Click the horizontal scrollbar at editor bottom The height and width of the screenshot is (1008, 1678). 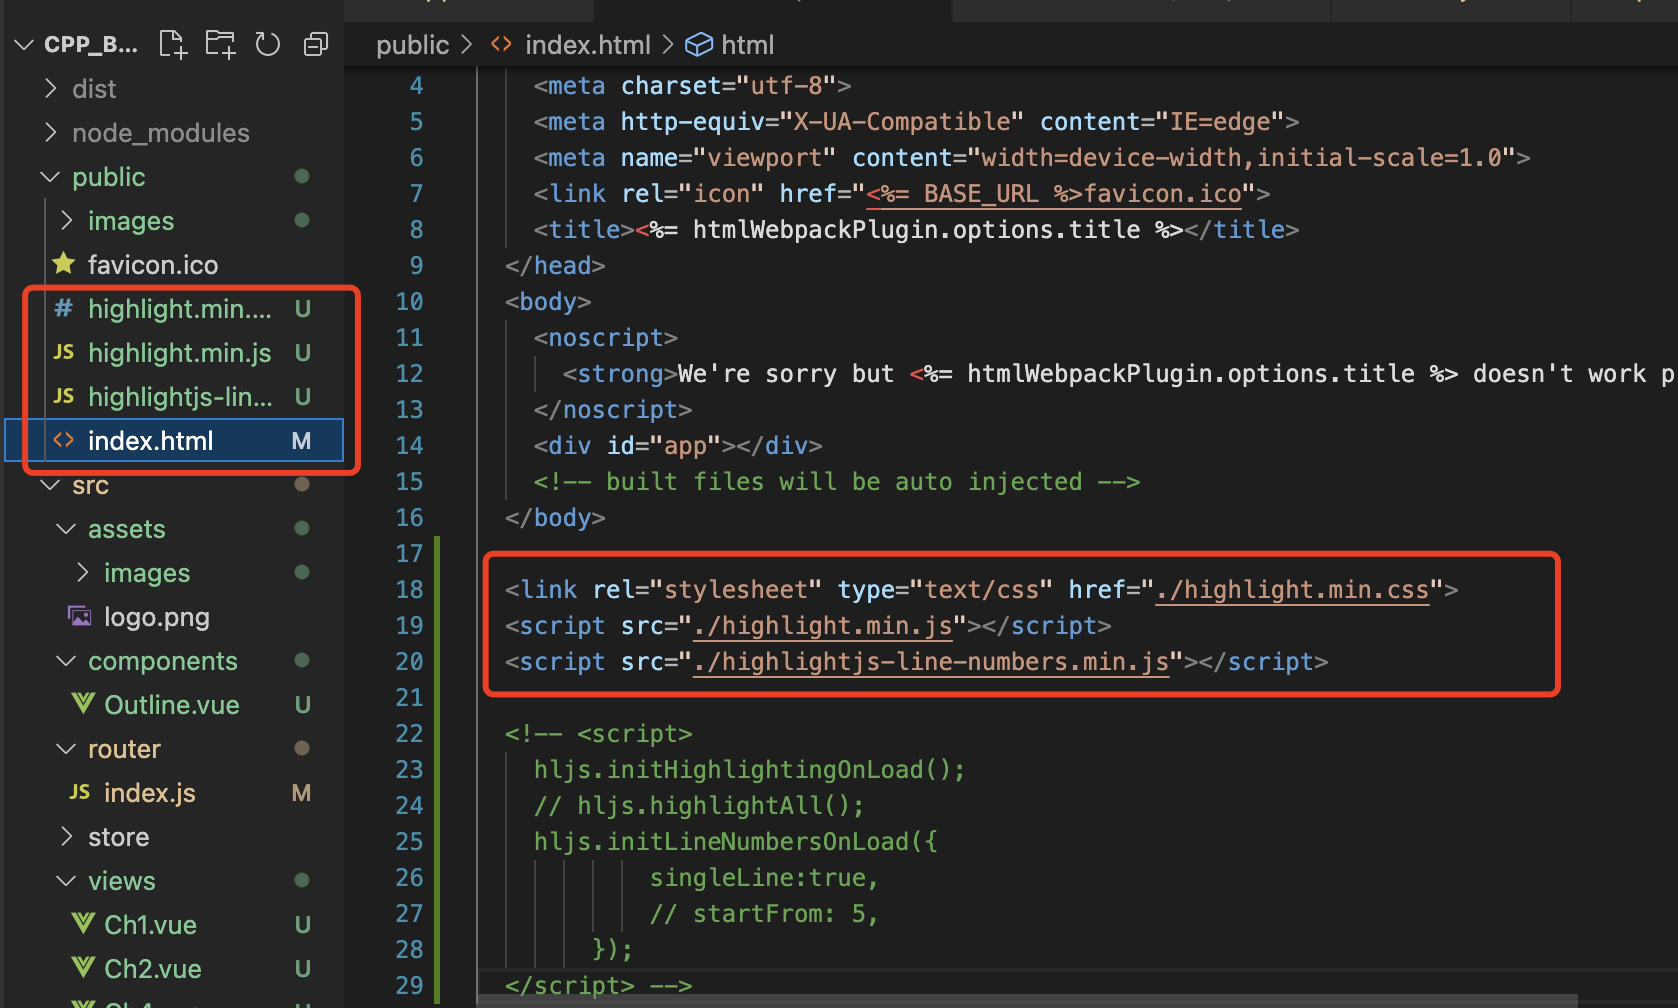(1027, 1000)
